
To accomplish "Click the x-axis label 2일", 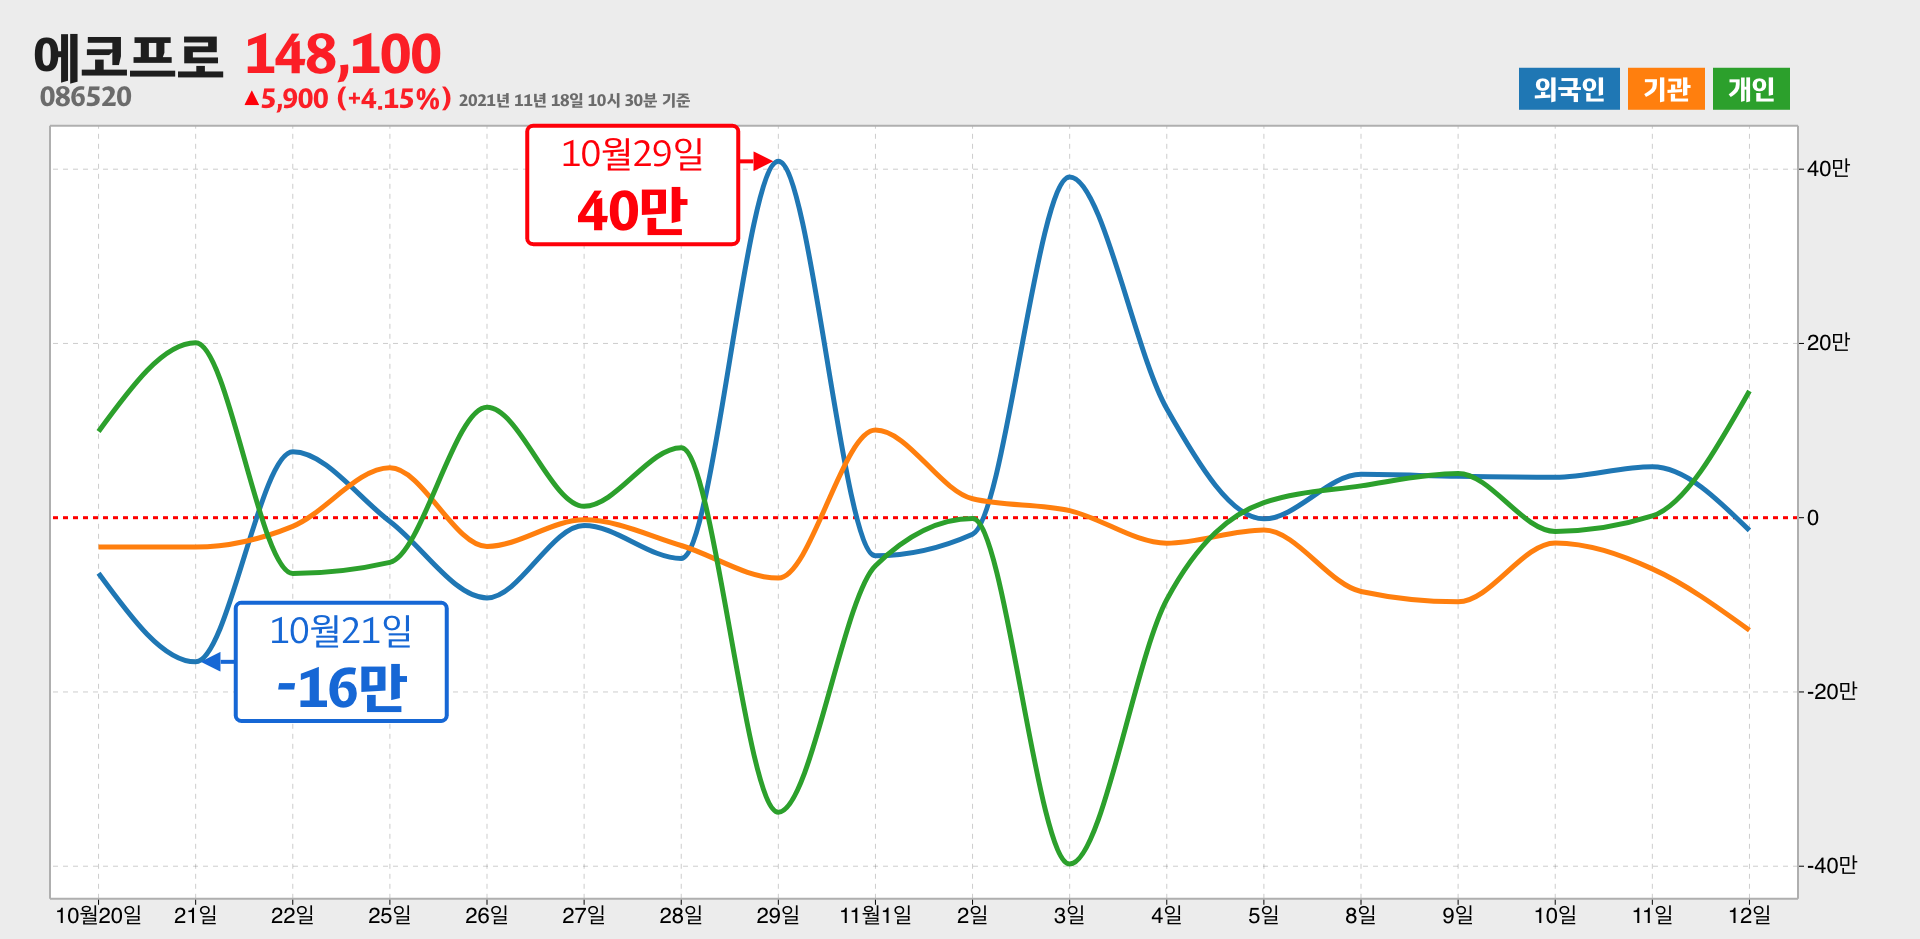I will coord(972,915).
